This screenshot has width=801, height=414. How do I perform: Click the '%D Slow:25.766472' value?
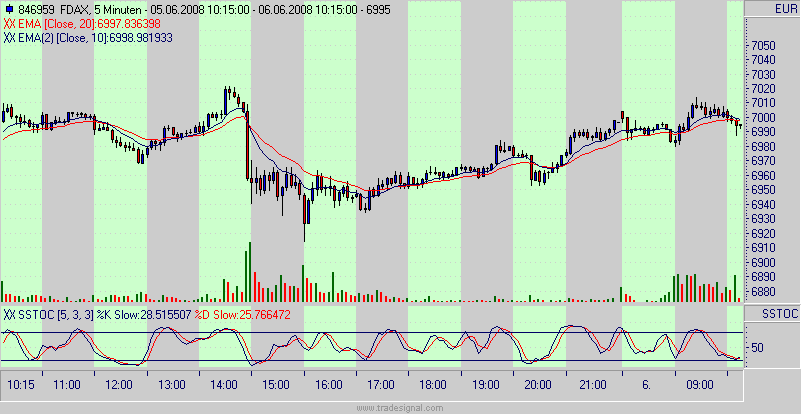[x=243, y=315]
